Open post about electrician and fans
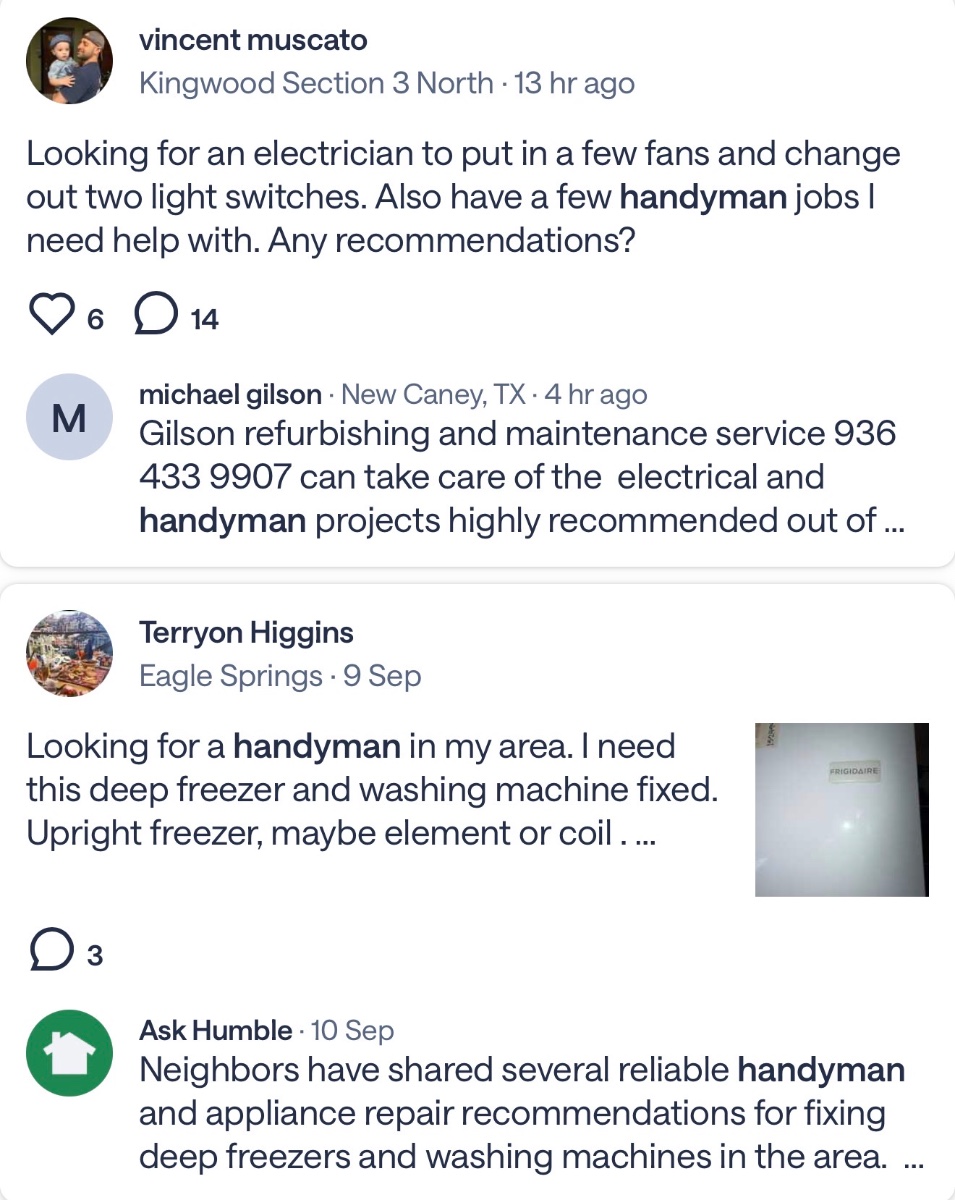Viewport: 955px width, 1200px height. coord(463,199)
